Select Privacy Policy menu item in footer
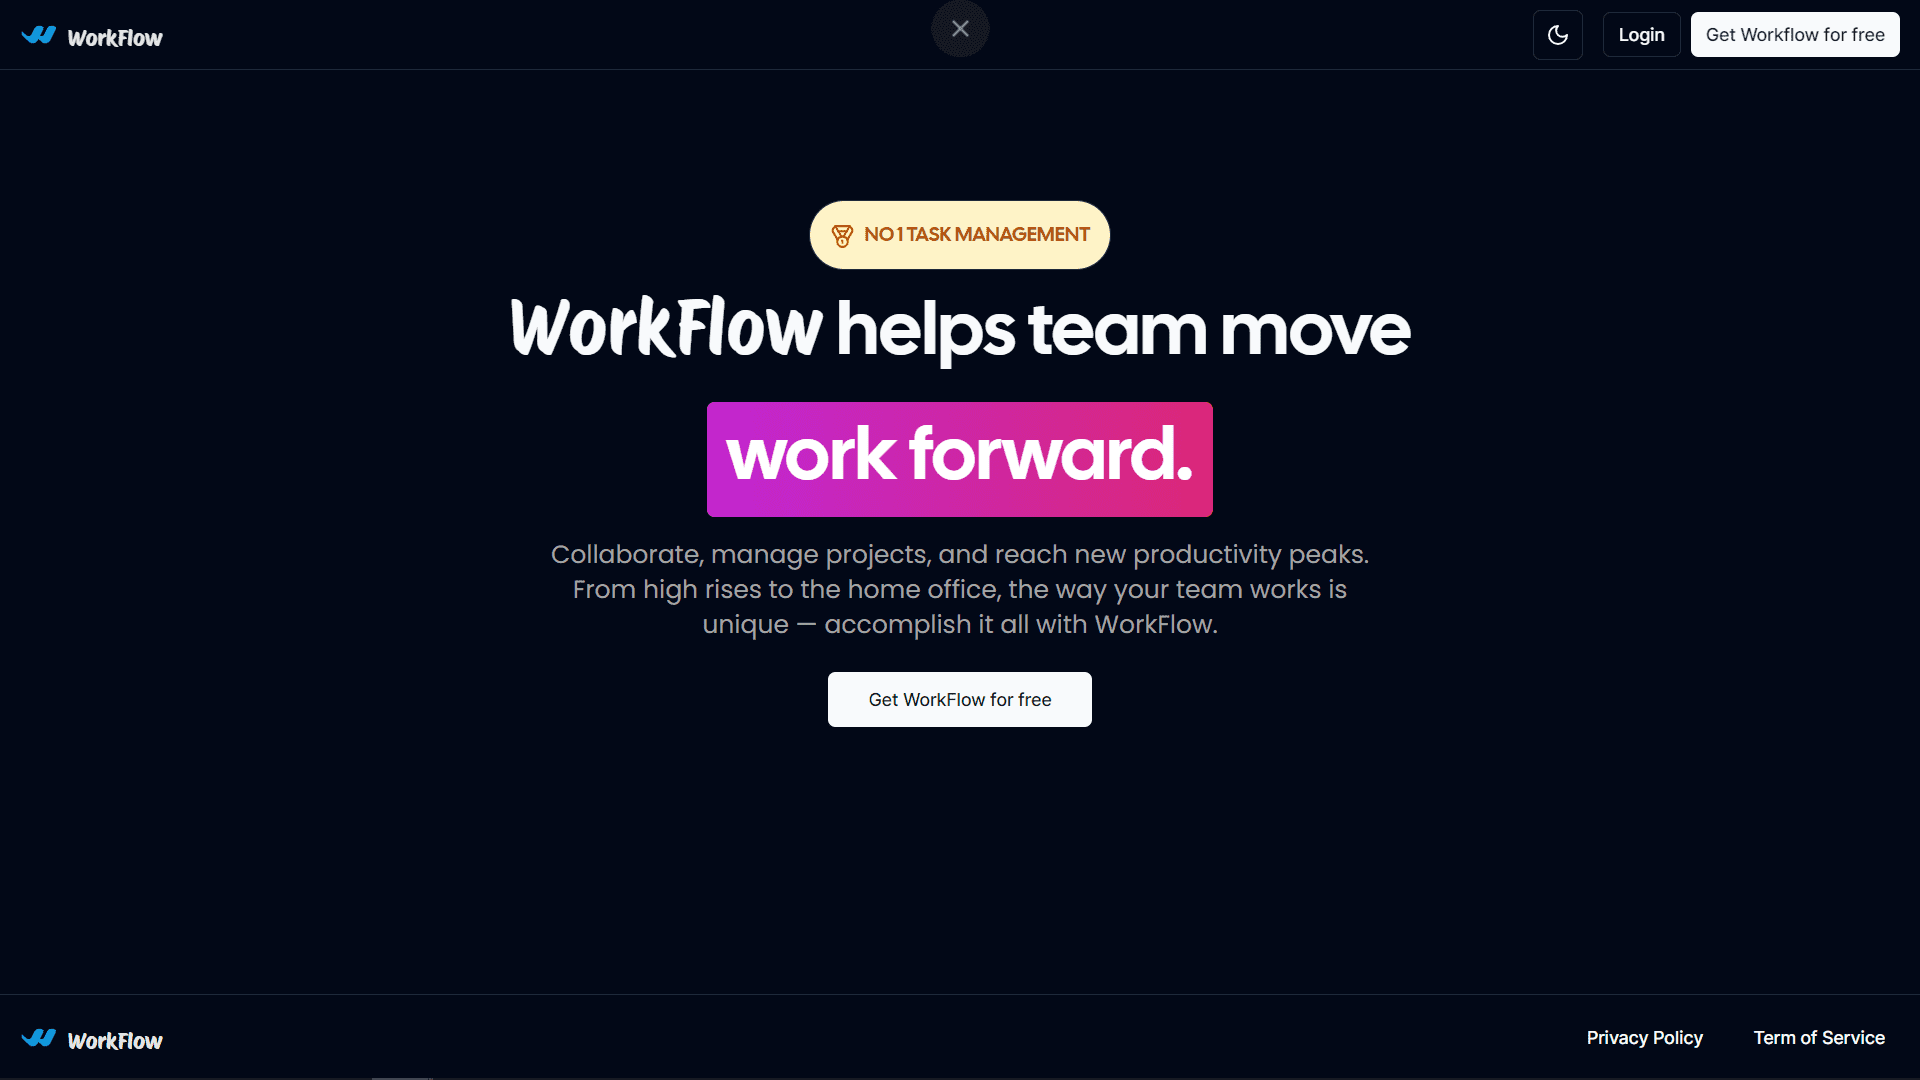Image resolution: width=1920 pixels, height=1080 pixels. pos(1644,1038)
